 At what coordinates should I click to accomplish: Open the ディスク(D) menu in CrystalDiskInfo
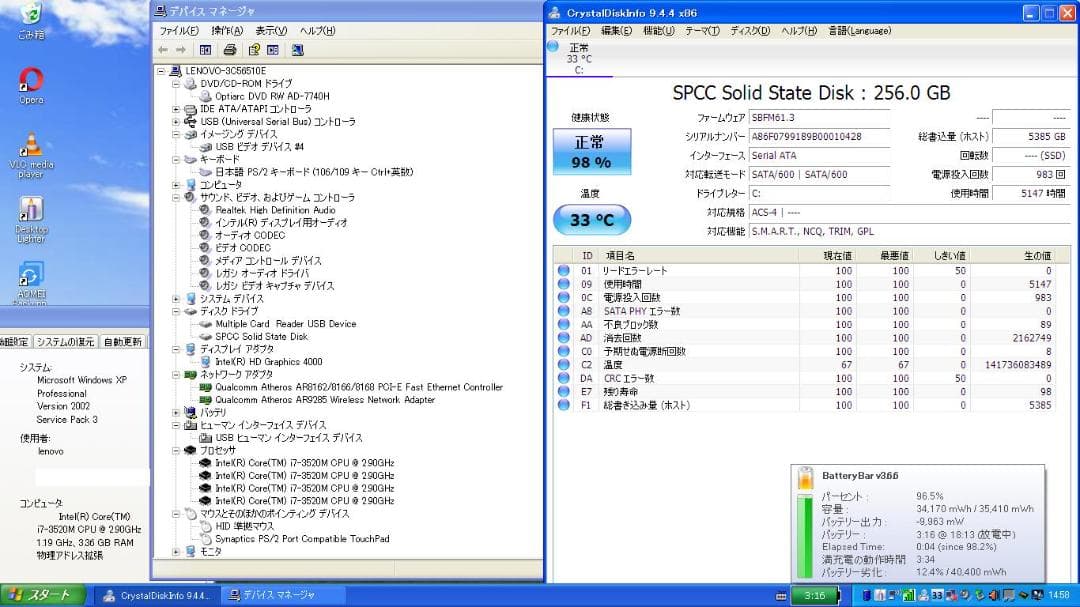[x=750, y=31]
